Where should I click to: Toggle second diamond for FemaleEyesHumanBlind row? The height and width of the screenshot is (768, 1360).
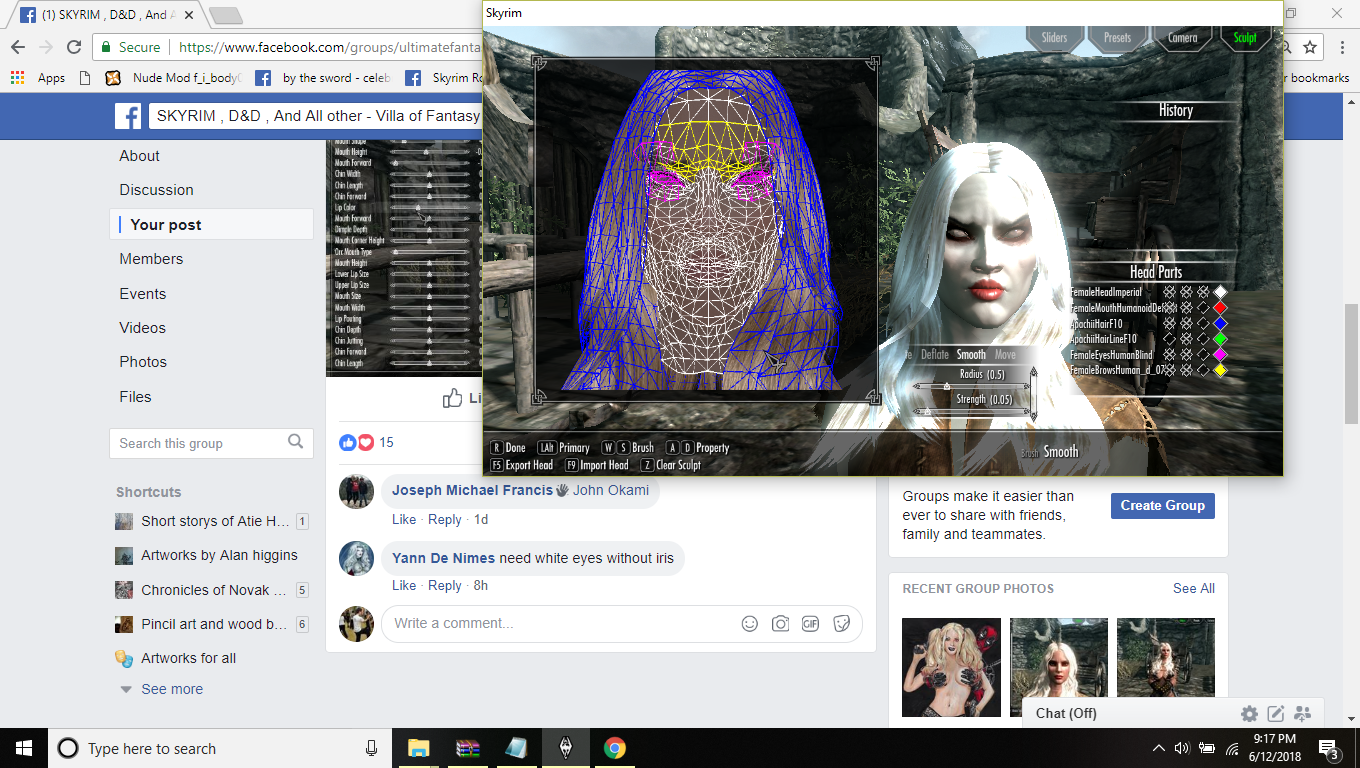click(1187, 355)
